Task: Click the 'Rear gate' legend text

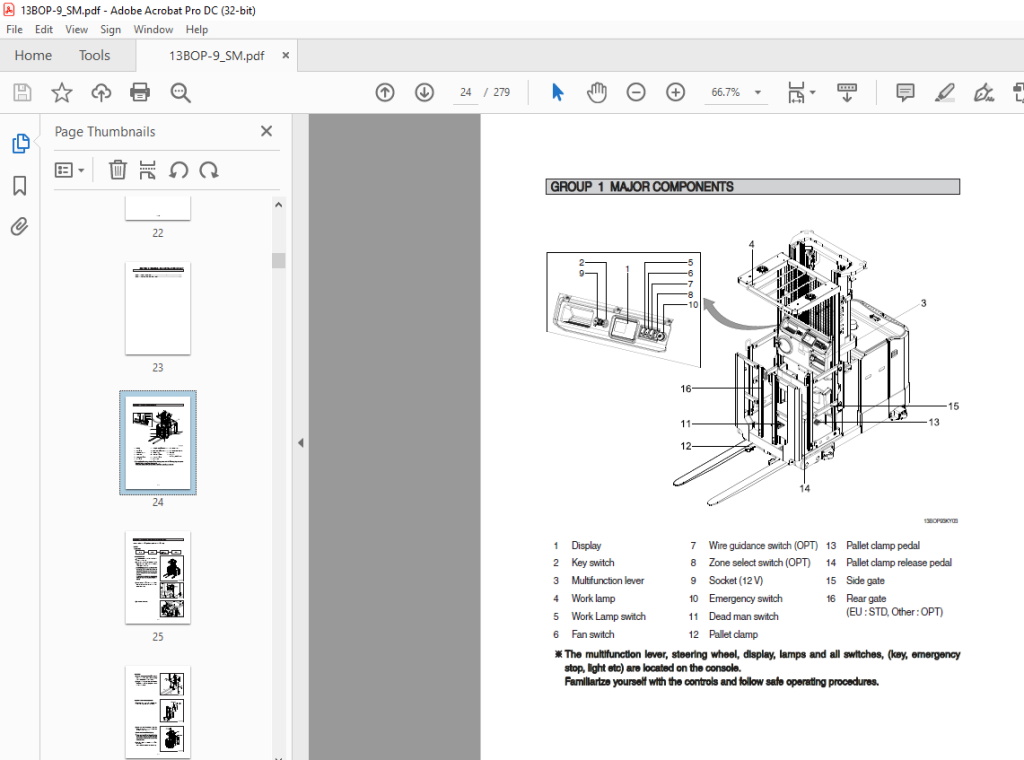Action: click(866, 599)
